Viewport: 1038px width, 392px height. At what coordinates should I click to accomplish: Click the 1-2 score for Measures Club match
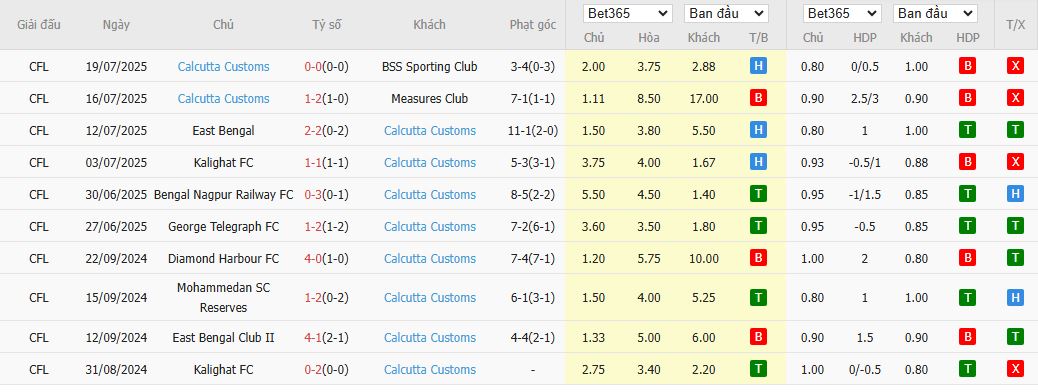click(313, 99)
